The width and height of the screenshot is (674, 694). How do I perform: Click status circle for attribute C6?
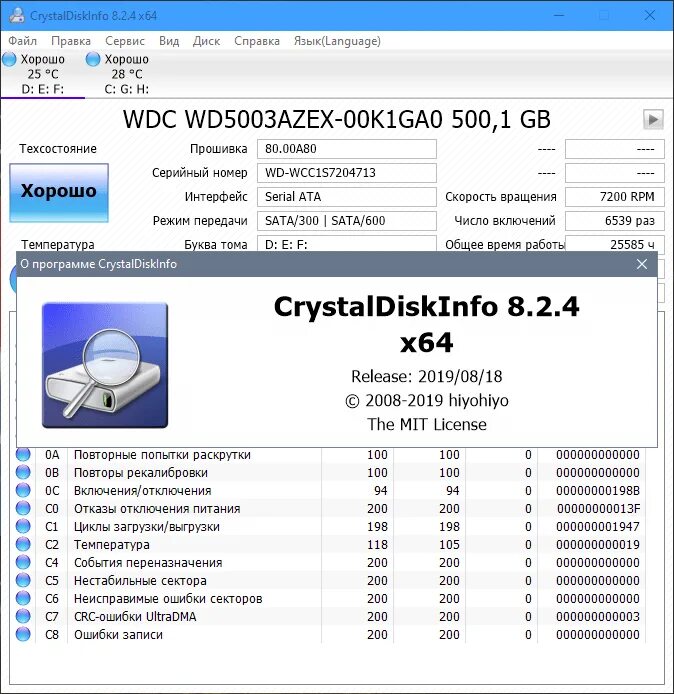(x=23, y=598)
